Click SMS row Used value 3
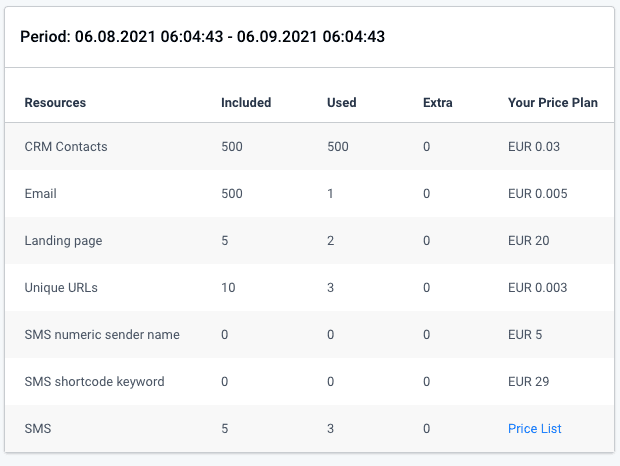Viewport: 620px width, 466px height. [x=331, y=429]
